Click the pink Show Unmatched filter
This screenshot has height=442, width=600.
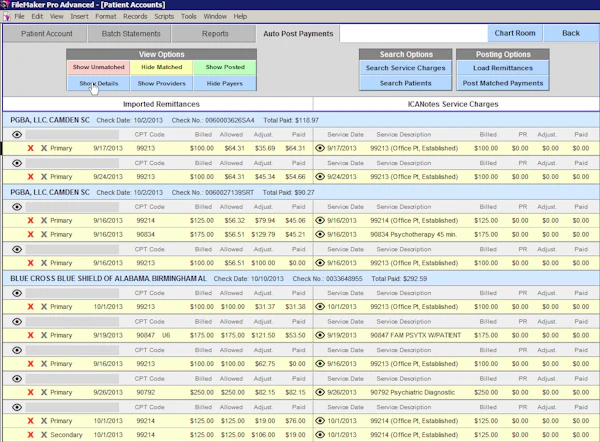99,67
